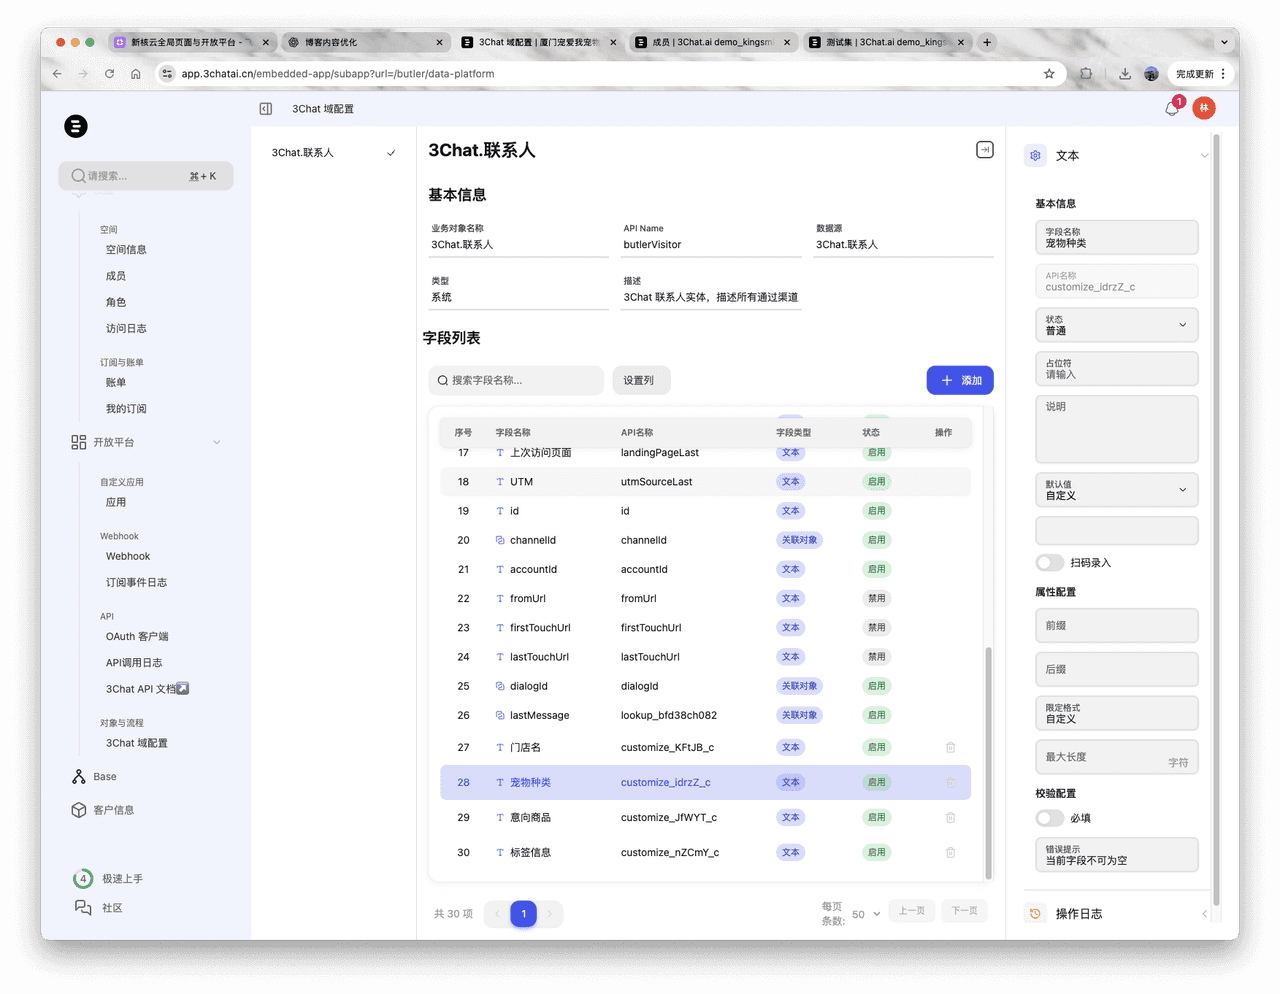
Task: Click the blue 添加 button
Action: pyautogui.click(x=960, y=380)
